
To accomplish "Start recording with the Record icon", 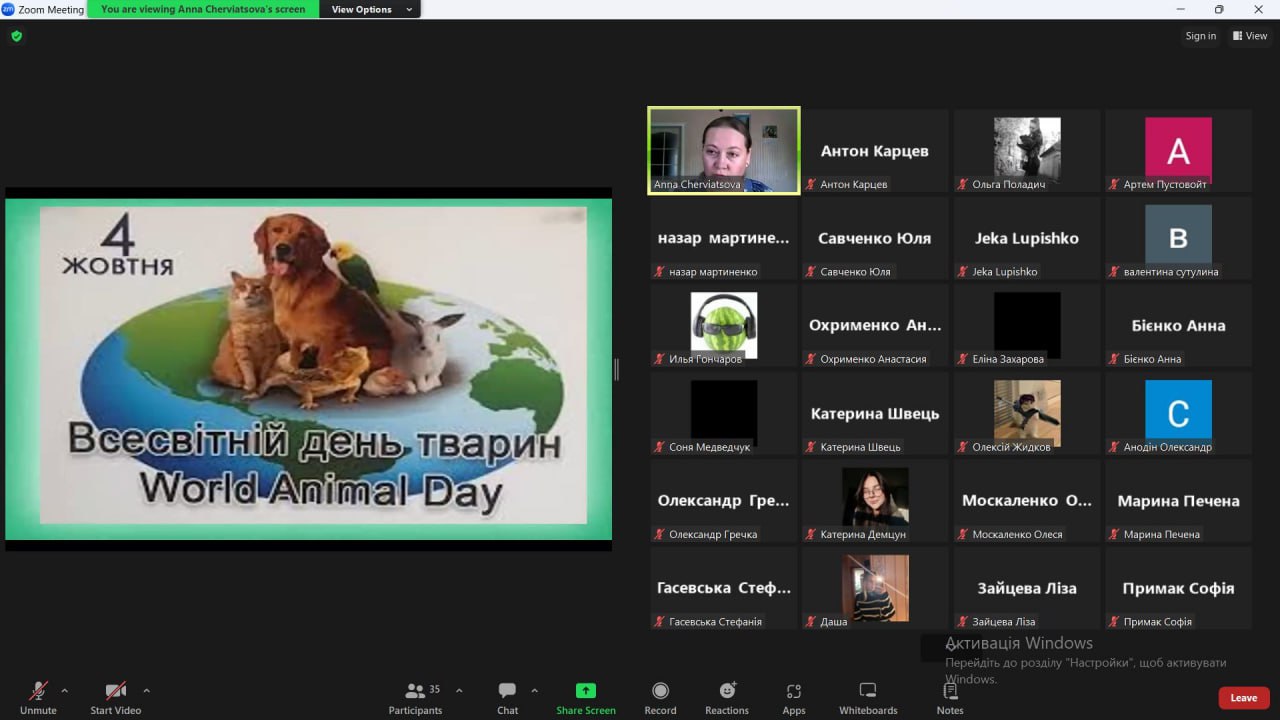I will pos(660,691).
